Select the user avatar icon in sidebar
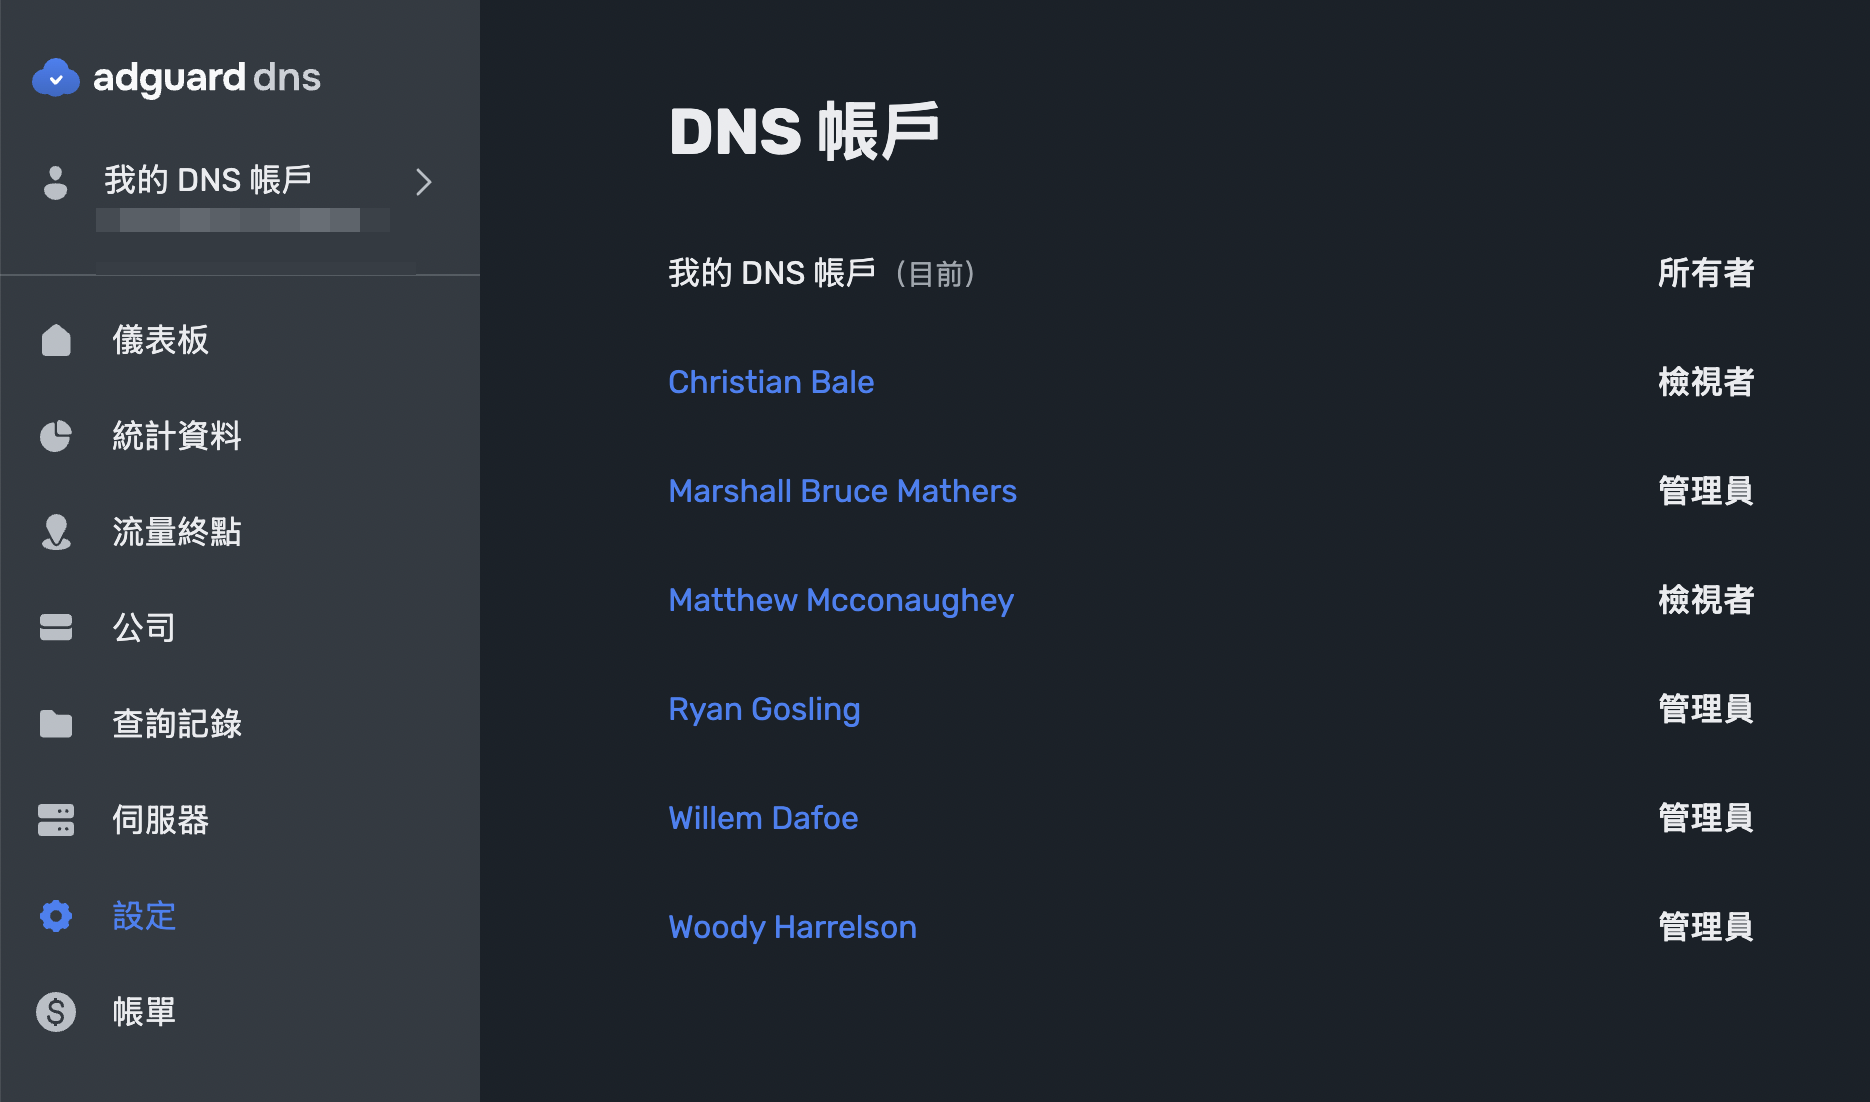This screenshot has height=1102, width=1870. click(x=56, y=182)
